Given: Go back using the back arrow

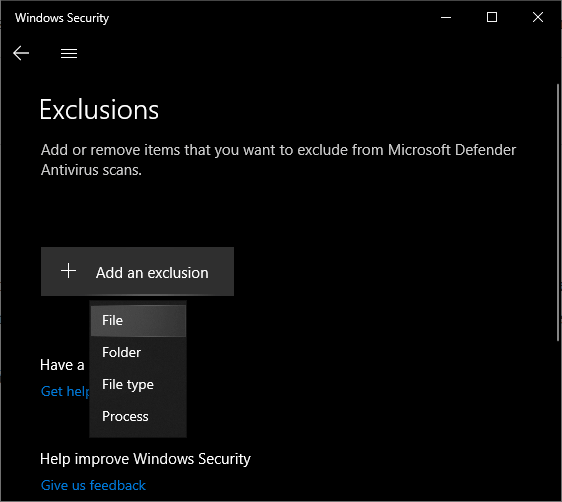Looking at the screenshot, I should point(21,53).
